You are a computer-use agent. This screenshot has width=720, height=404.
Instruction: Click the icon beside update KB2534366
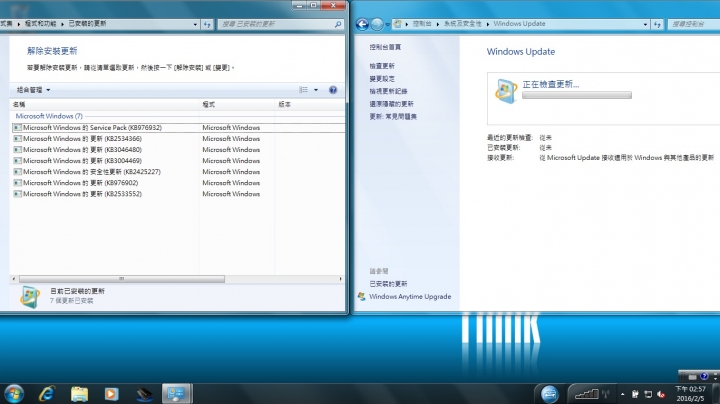click(x=17, y=139)
